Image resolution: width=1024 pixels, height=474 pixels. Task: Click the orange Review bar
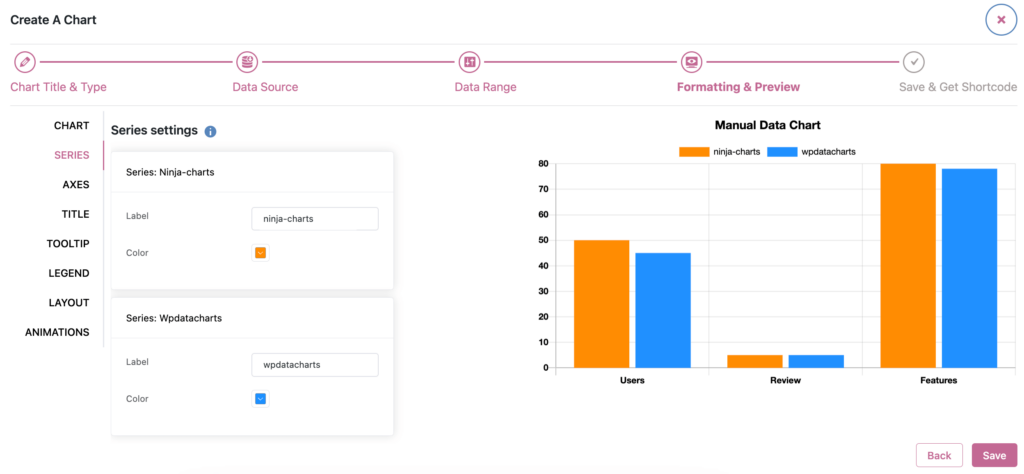[755, 361]
